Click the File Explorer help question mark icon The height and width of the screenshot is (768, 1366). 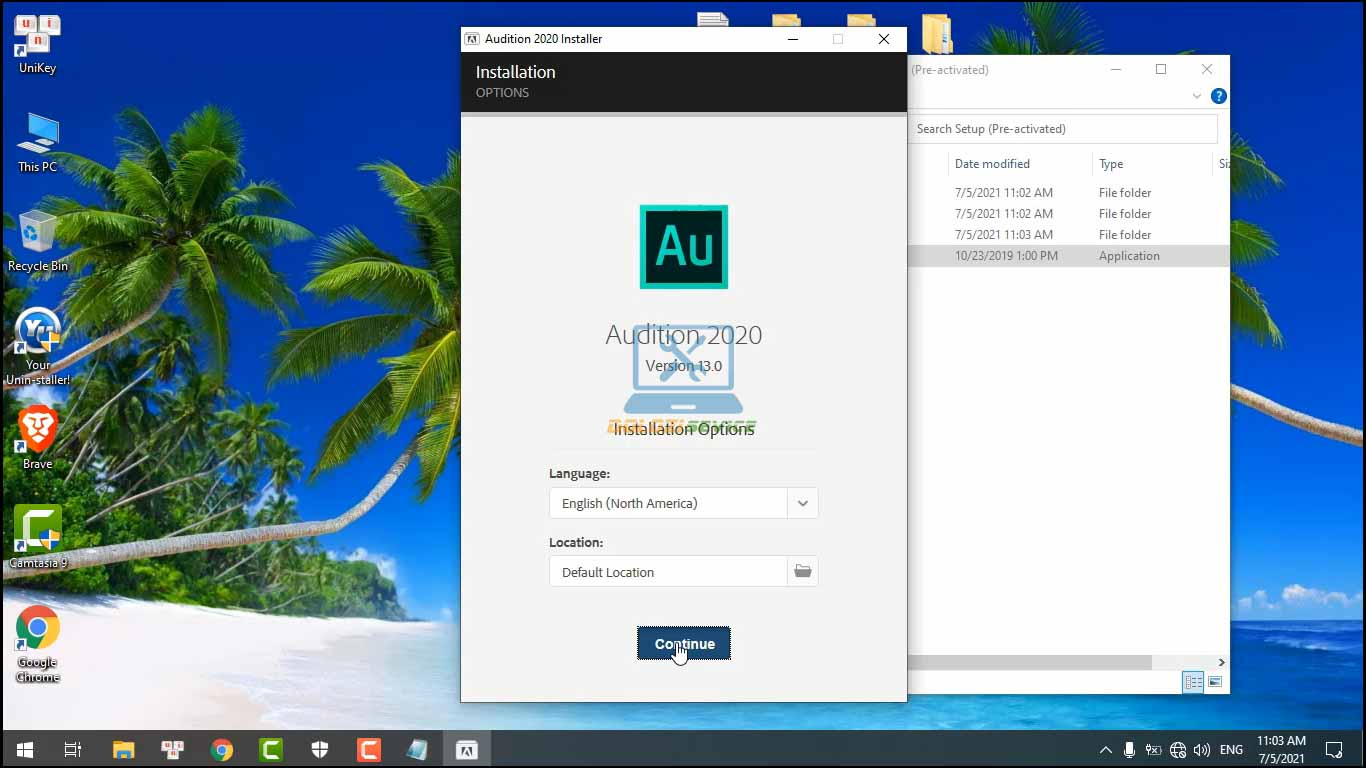coord(1218,97)
